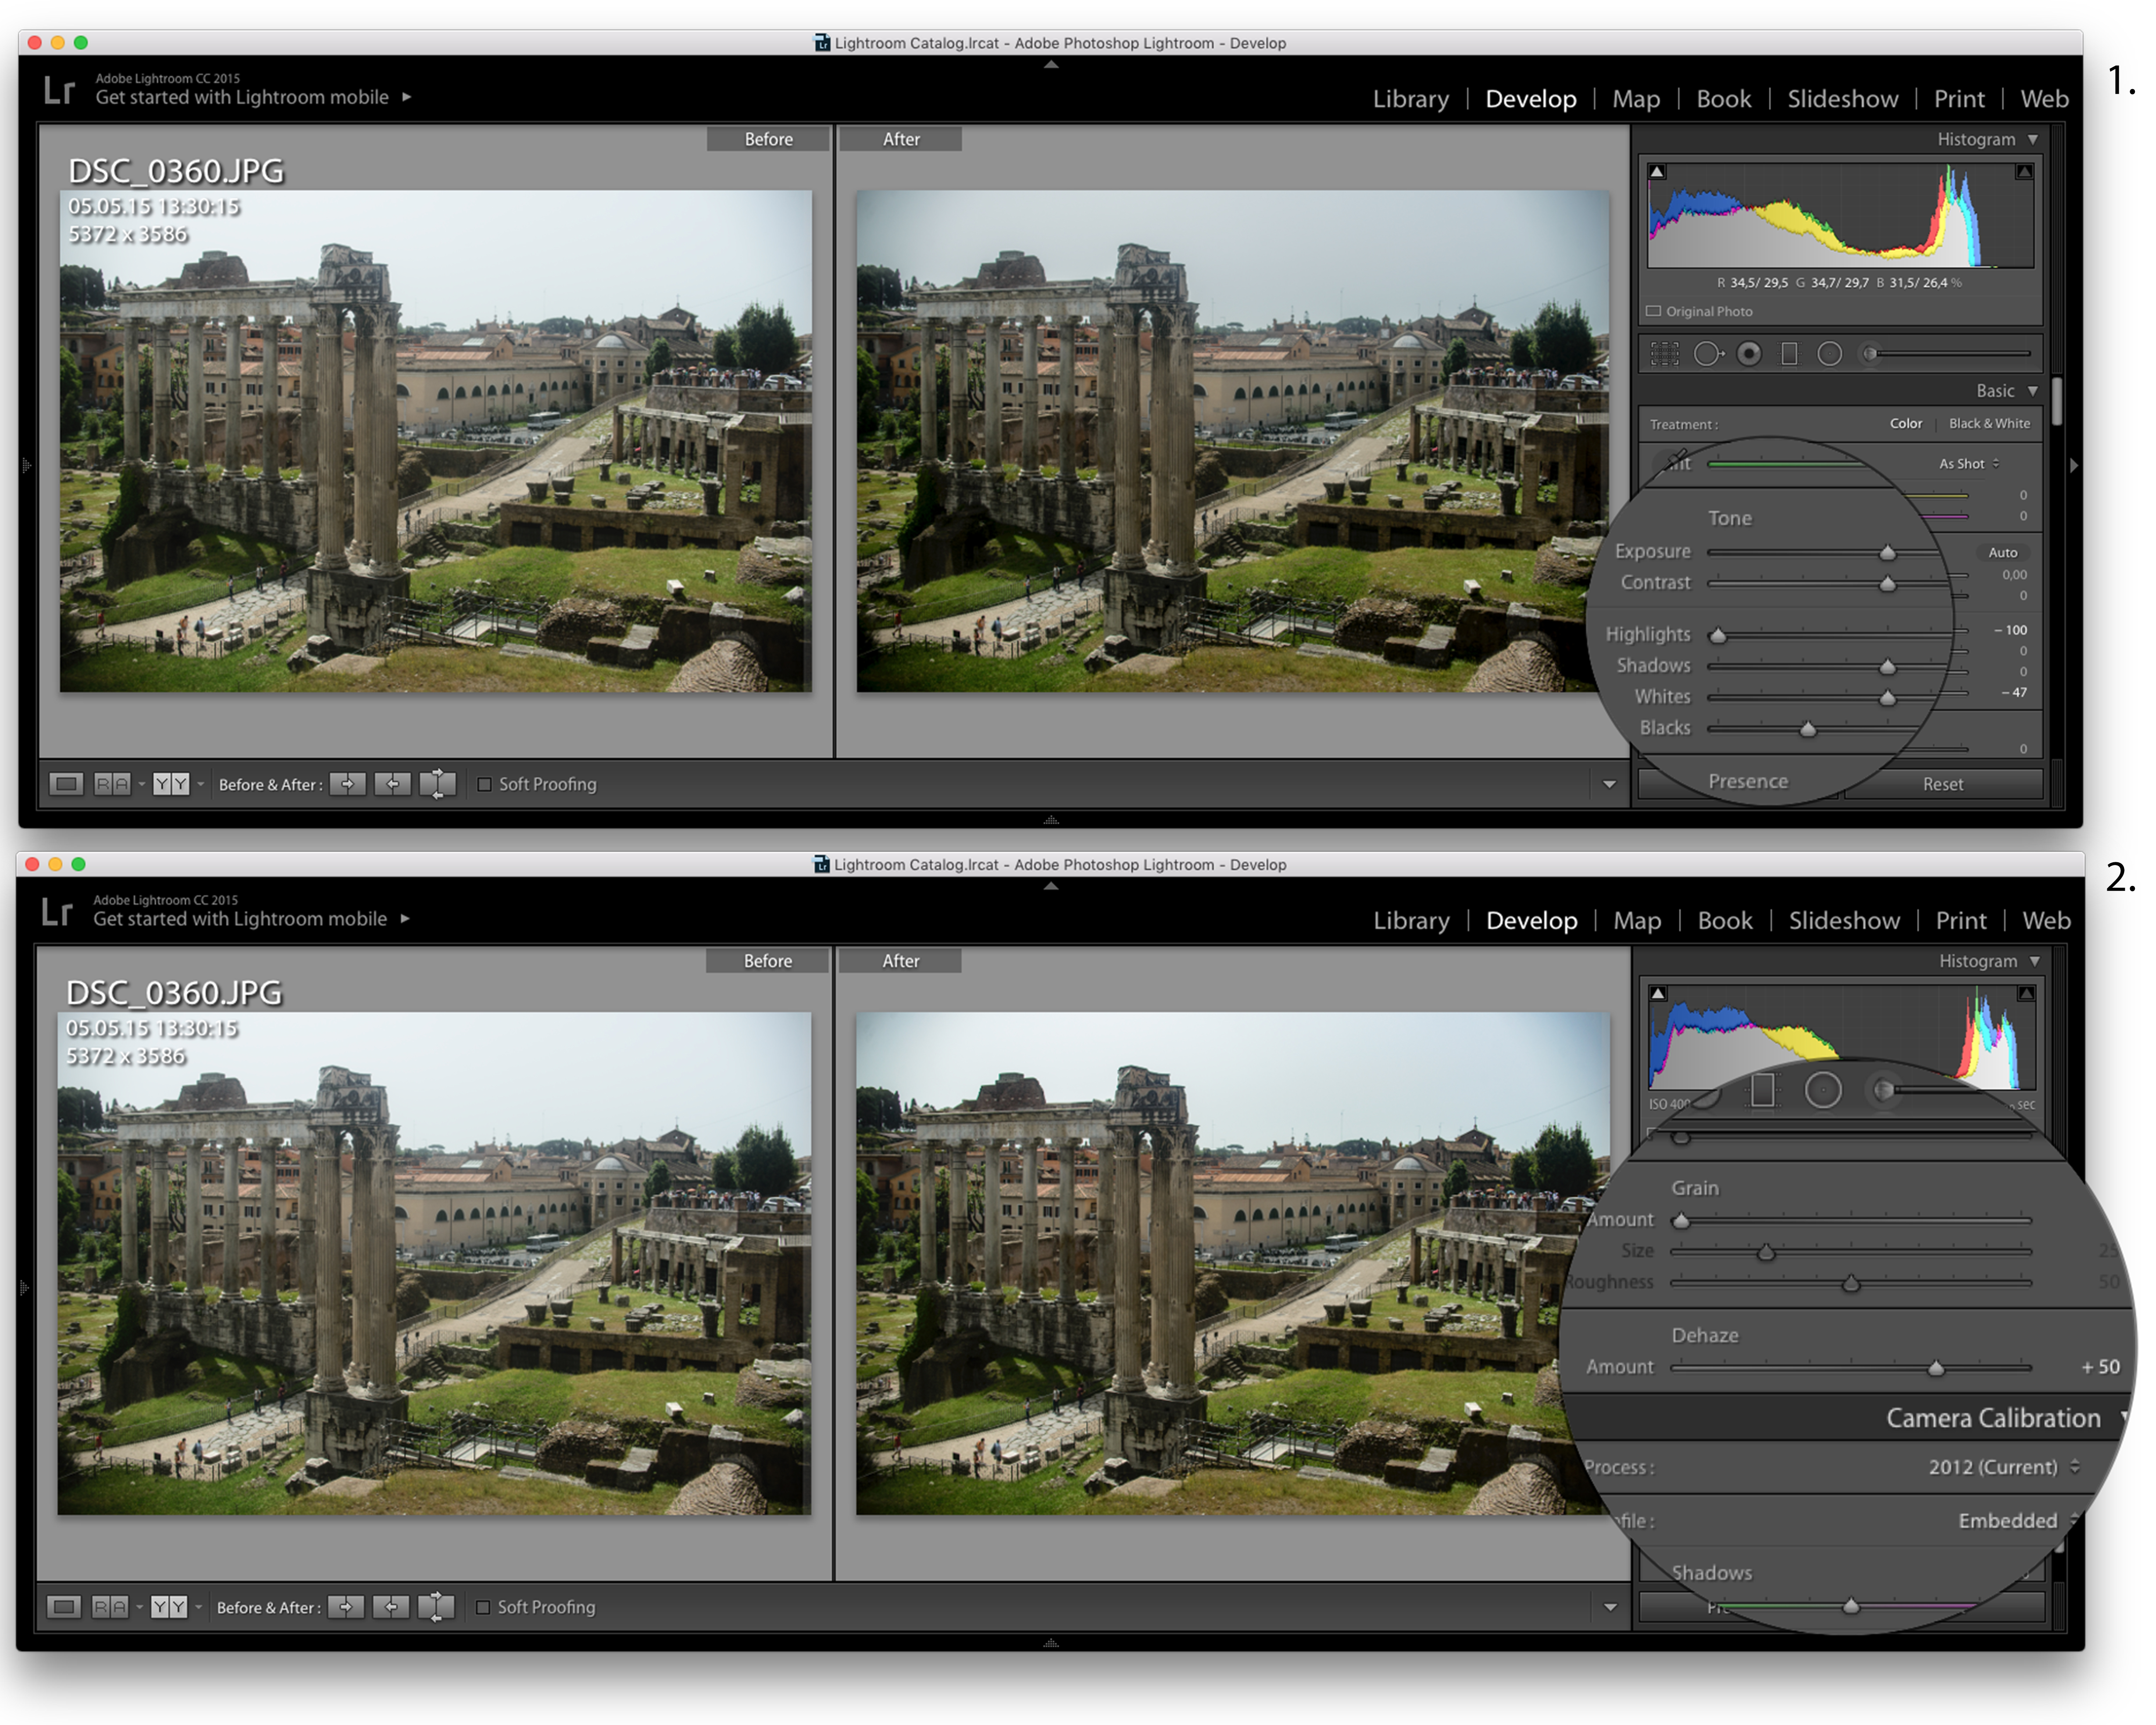Tick Original Photo checkbox in upper window
2156x1725 pixels.
[x=1654, y=311]
